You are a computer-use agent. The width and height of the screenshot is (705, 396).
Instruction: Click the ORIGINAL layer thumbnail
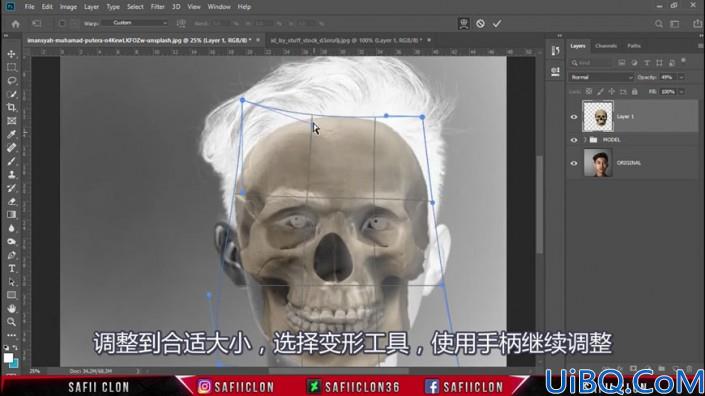click(598, 163)
